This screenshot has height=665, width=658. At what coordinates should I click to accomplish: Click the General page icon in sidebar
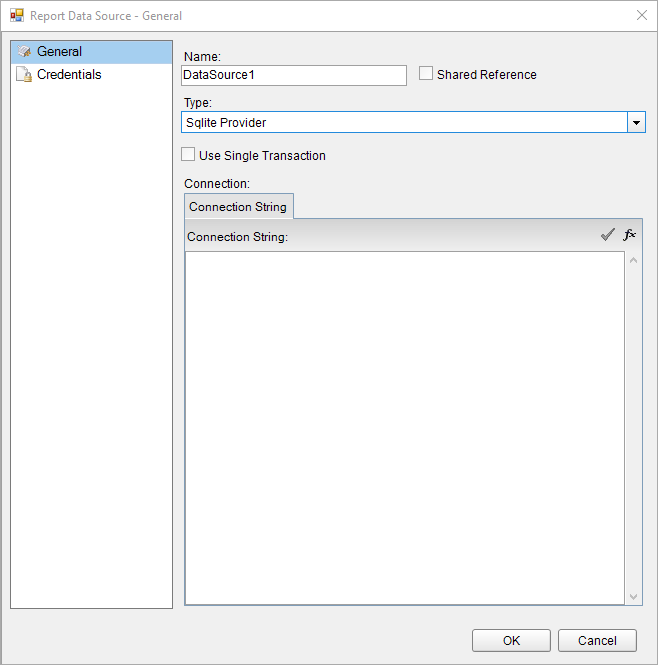pos(24,52)
